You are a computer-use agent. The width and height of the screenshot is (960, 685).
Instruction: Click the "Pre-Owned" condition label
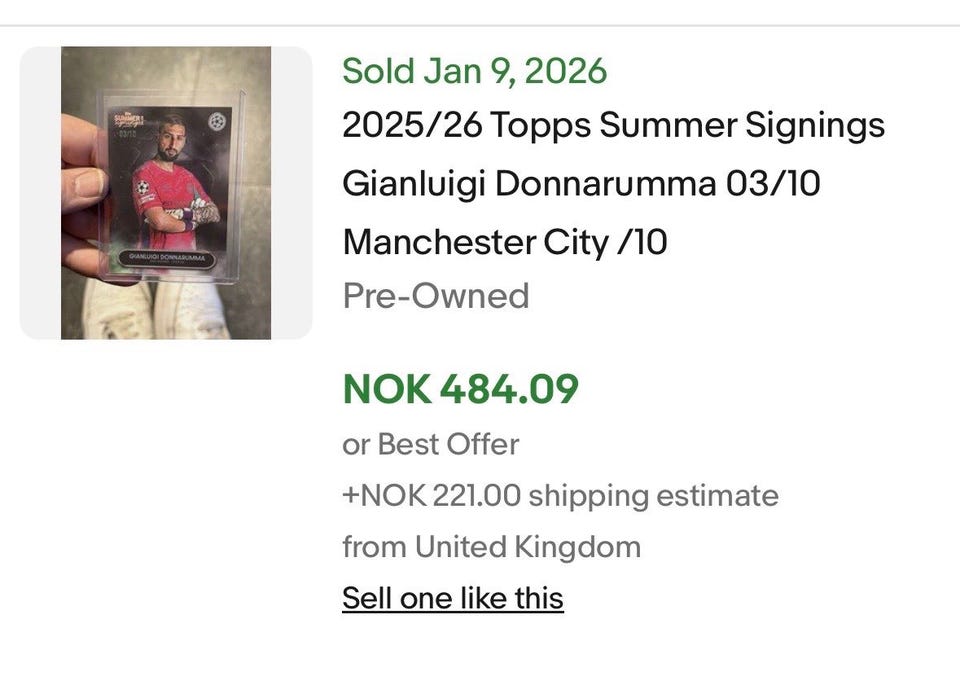point(435,296)
